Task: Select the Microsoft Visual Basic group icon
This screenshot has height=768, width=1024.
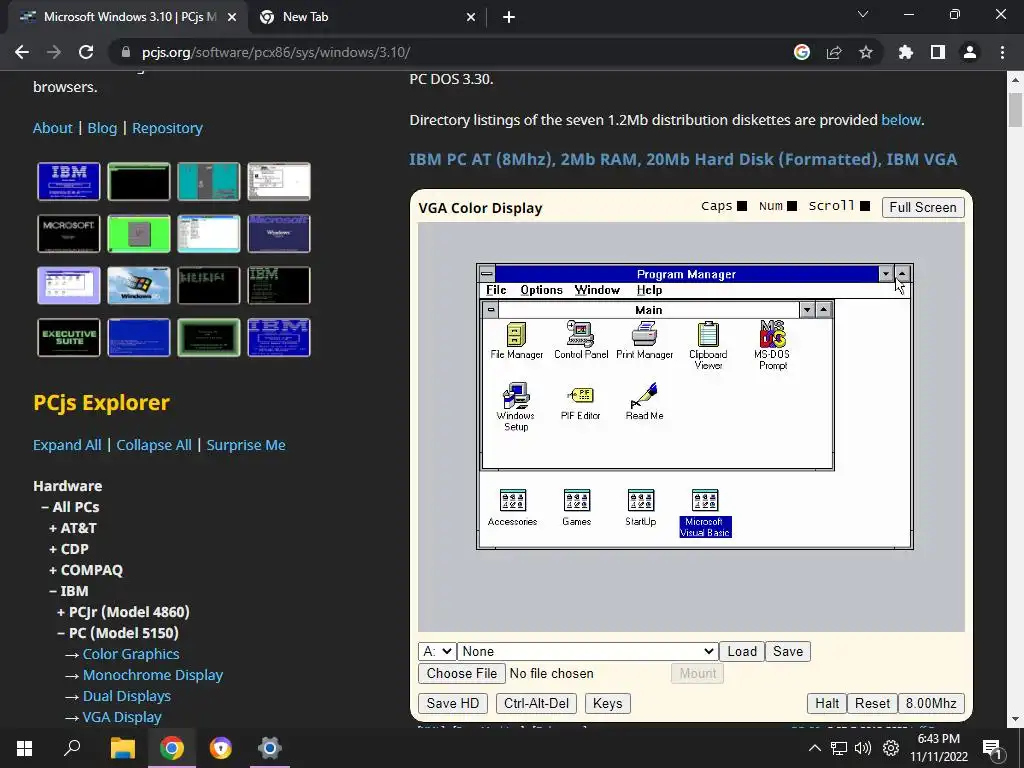Action: tap(705, 513)
